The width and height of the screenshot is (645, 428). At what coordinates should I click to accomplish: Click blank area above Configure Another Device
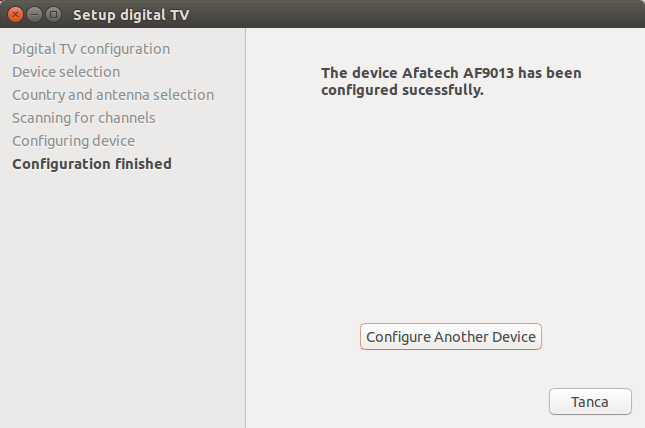pos(450,220)
